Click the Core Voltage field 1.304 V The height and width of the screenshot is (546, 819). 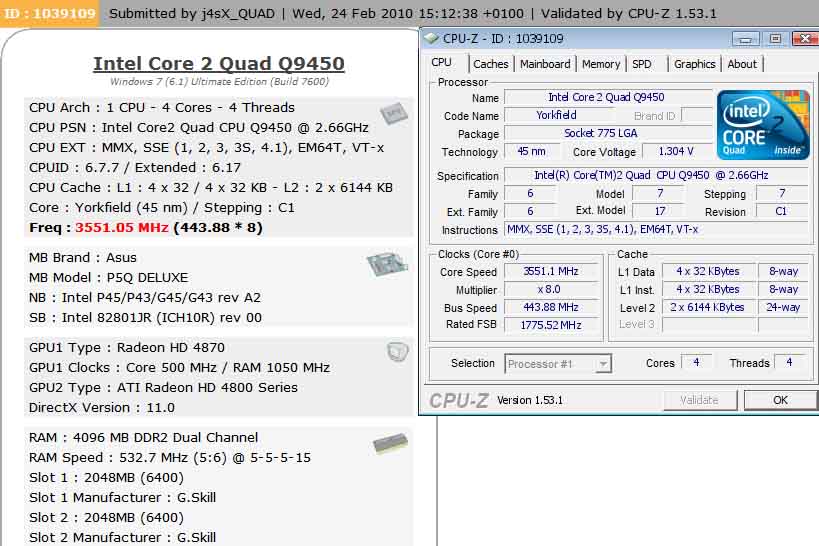pos(676,152)
